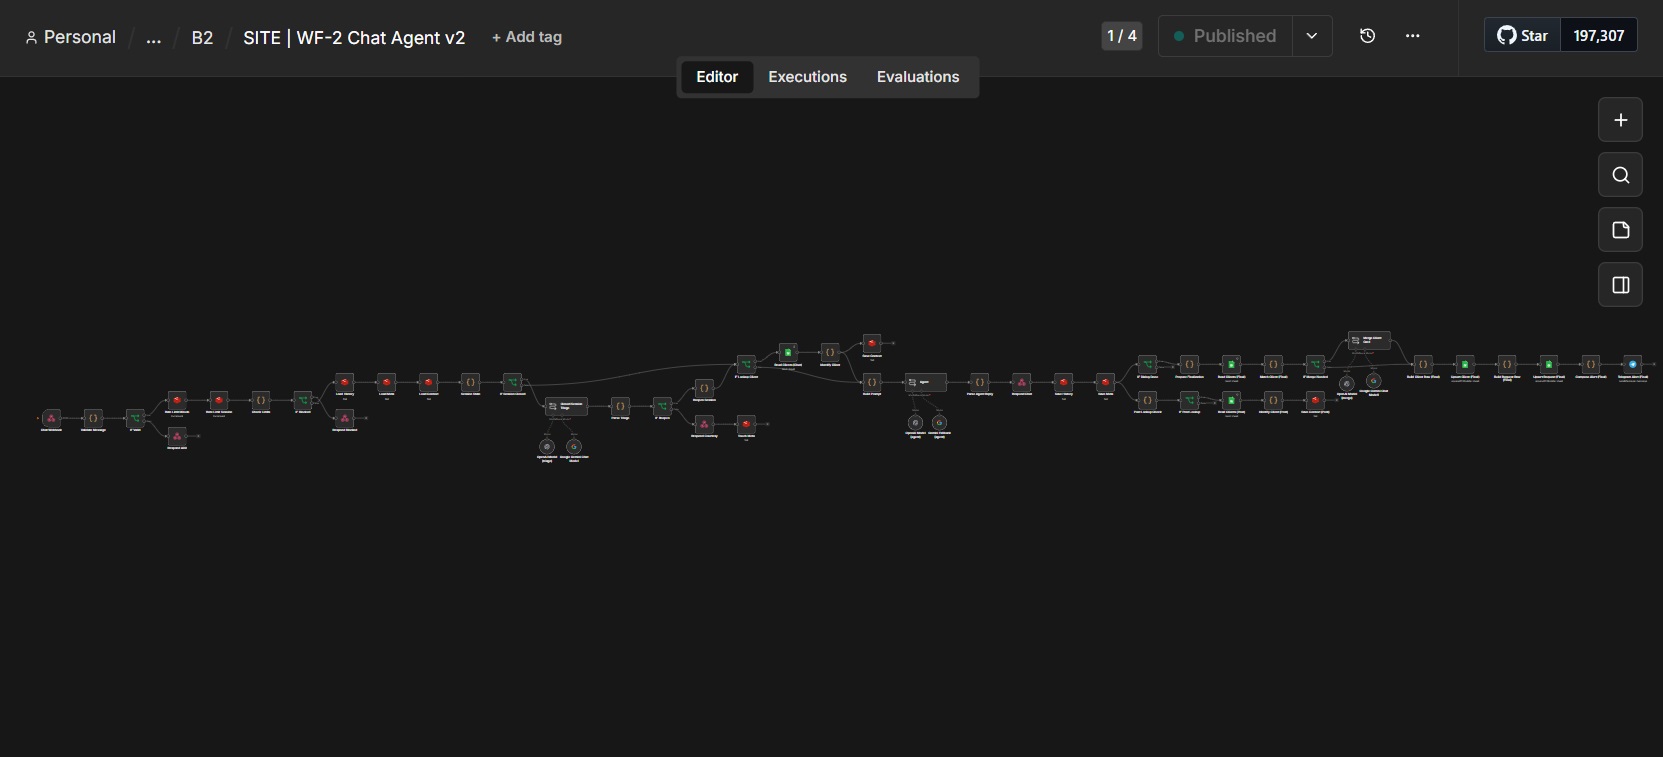Screen dimensions: 1663x757
Task: Open the Personal project breadcrumb
Action: coord(70,37)
